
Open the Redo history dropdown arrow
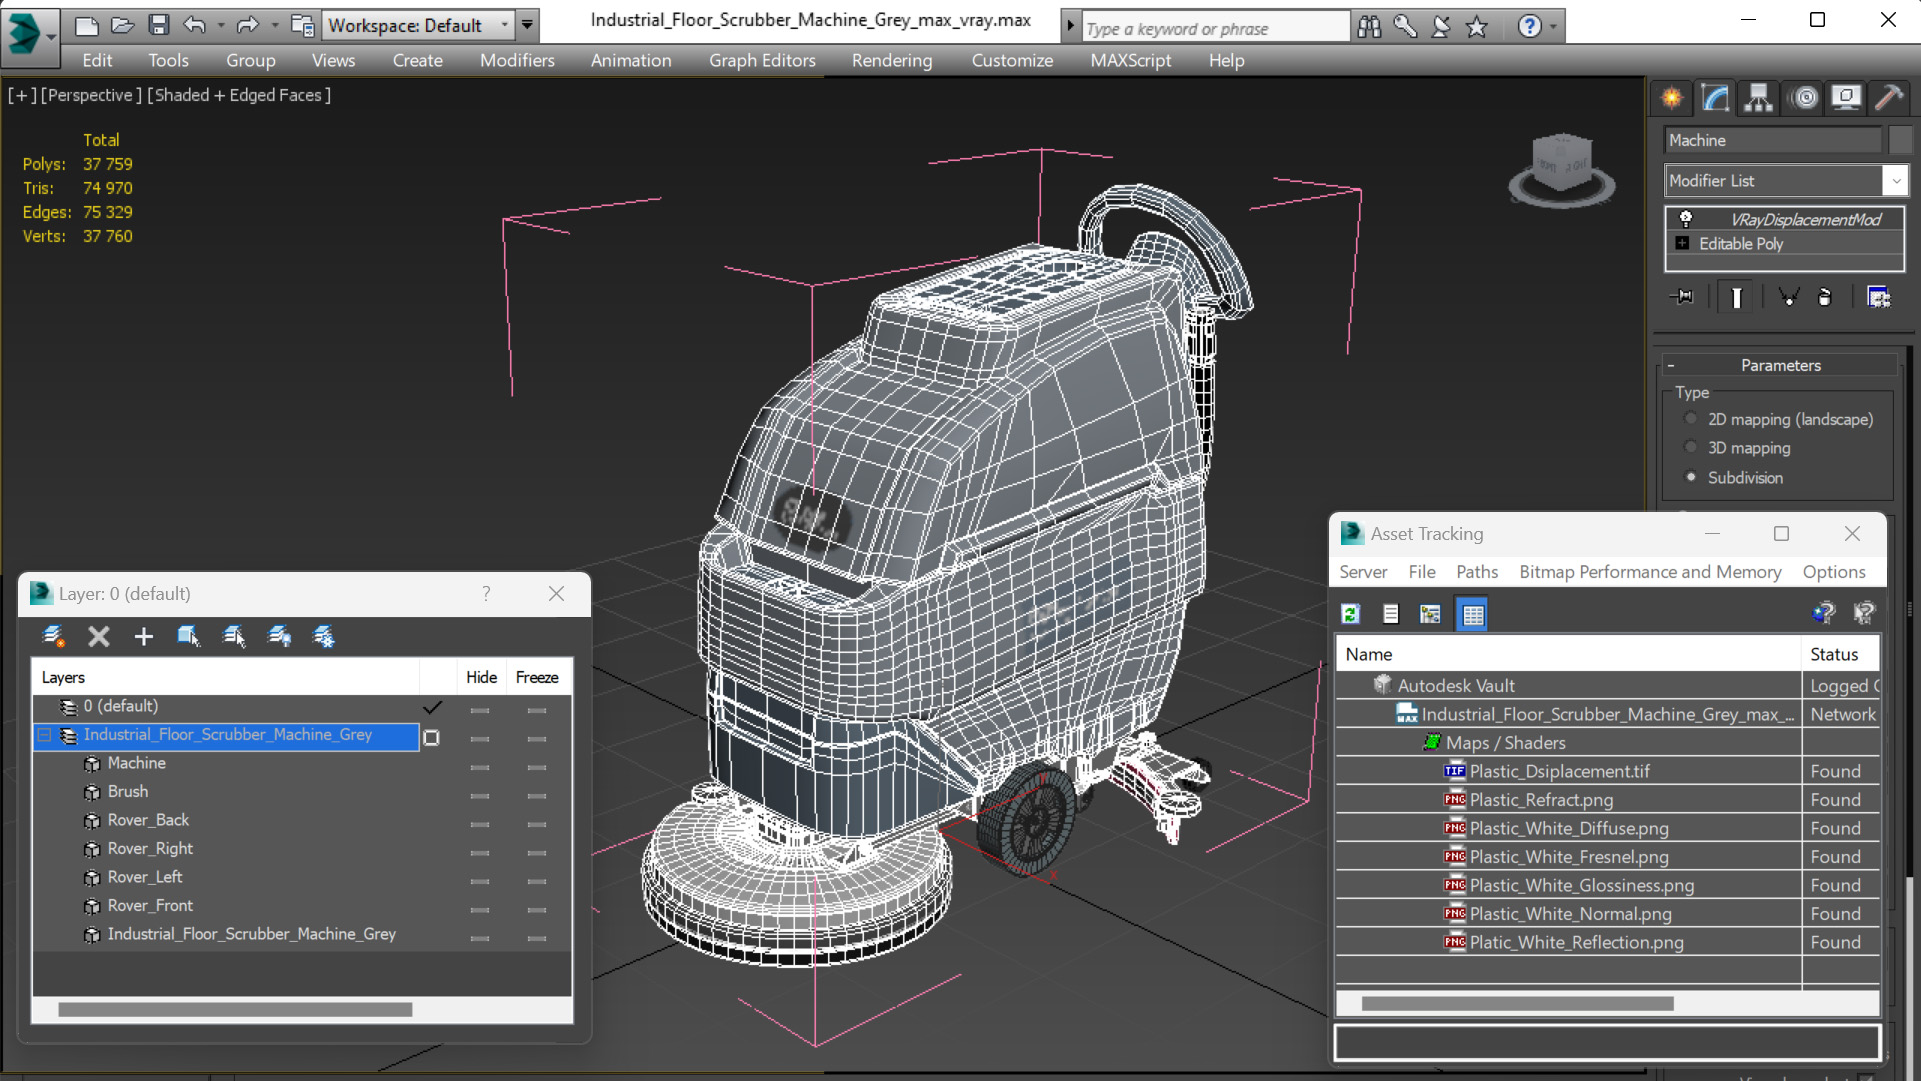274,25
